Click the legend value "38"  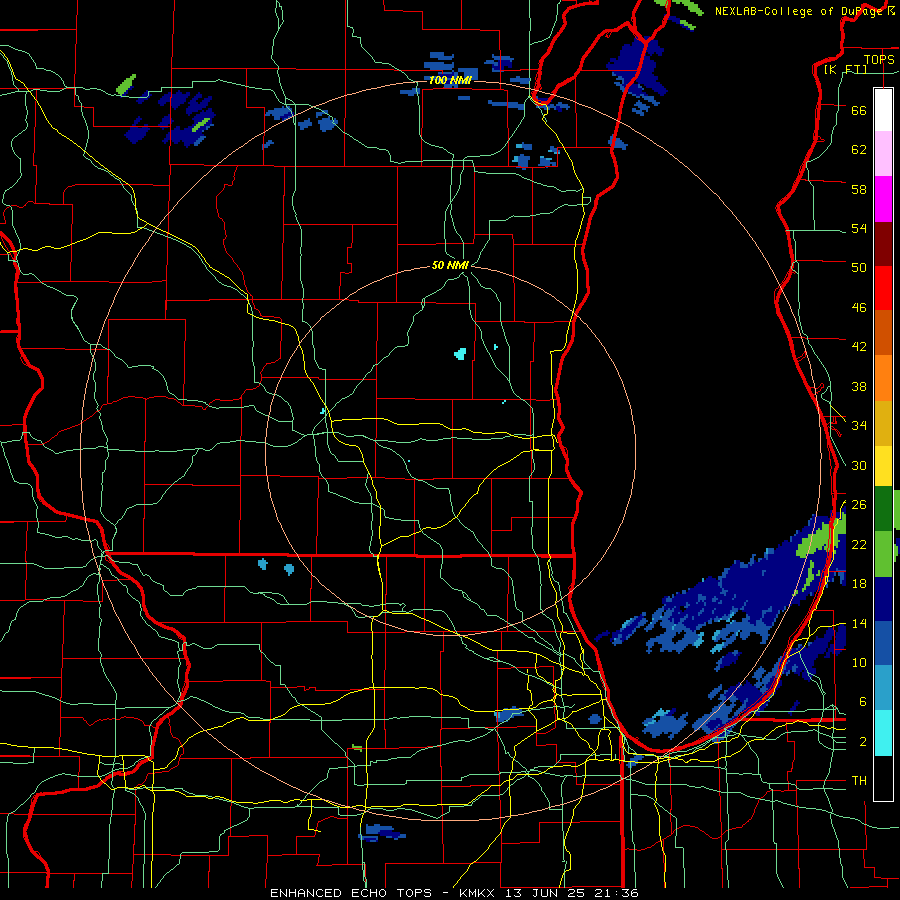859,386
